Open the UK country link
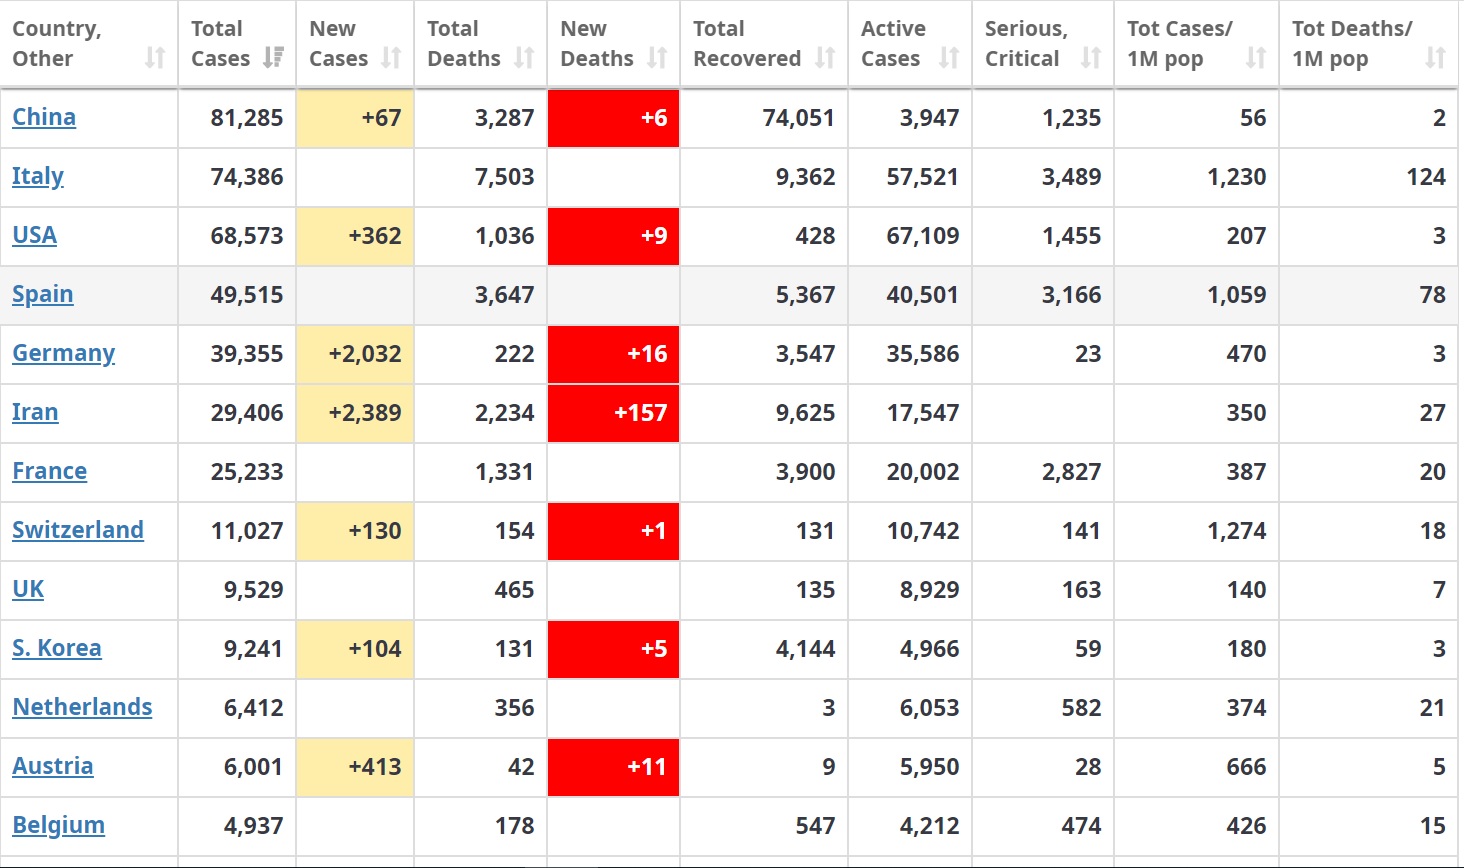 click(28, 590)
